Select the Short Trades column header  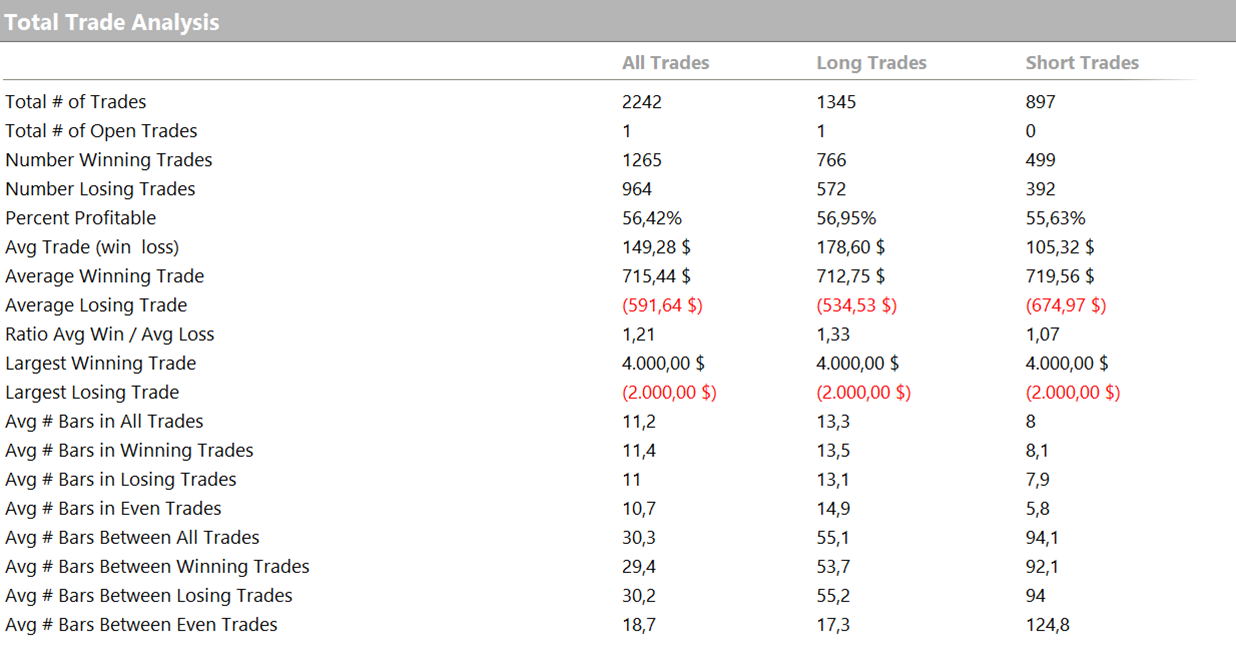point(1082,63)
